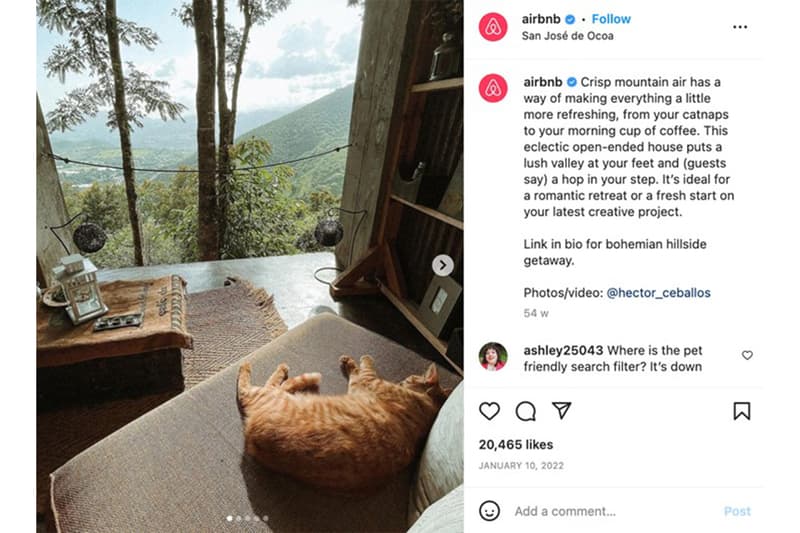Click the carousel pagination dots
This screenshot has height=533, width=800.
pyautogui.click(x=248, y=518)
